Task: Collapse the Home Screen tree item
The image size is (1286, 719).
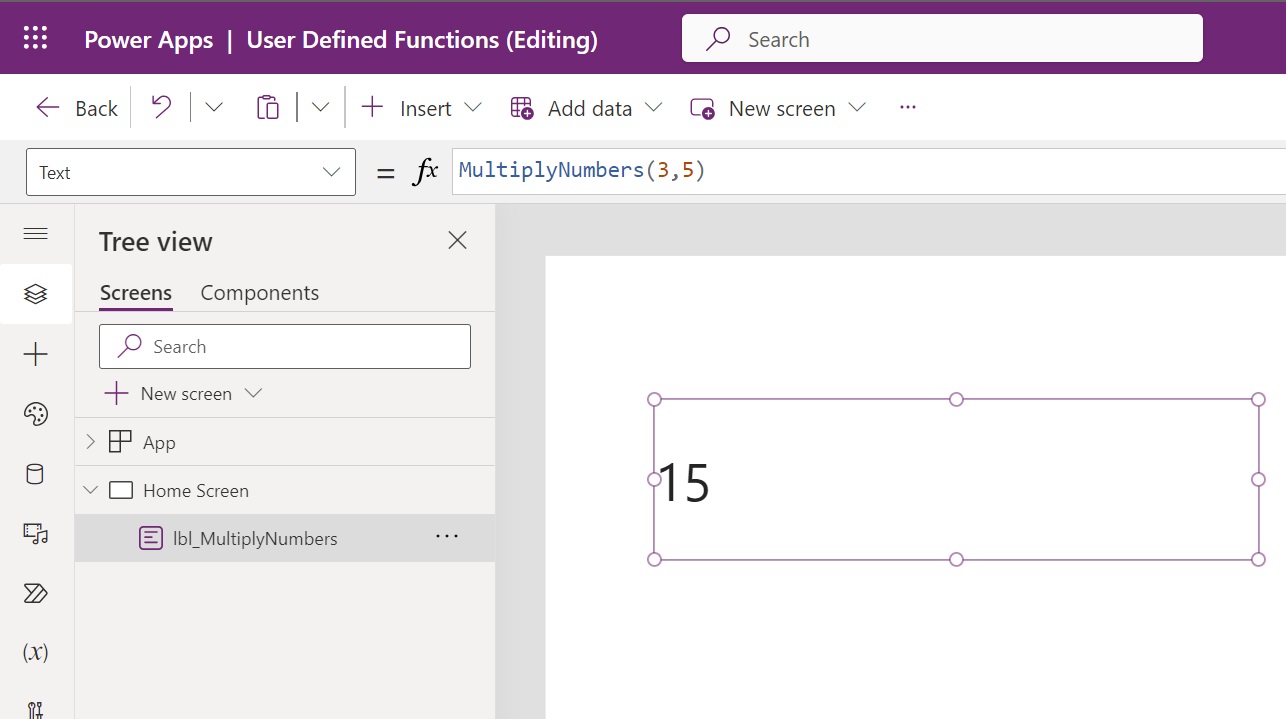Action: click(x=90, y=490)
